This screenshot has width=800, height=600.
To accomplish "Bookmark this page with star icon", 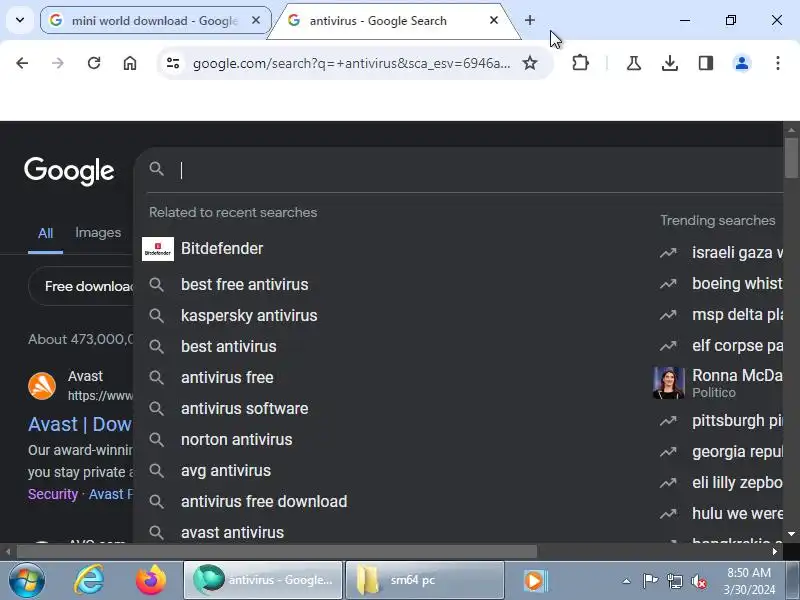I will click(x=530, y=63).
